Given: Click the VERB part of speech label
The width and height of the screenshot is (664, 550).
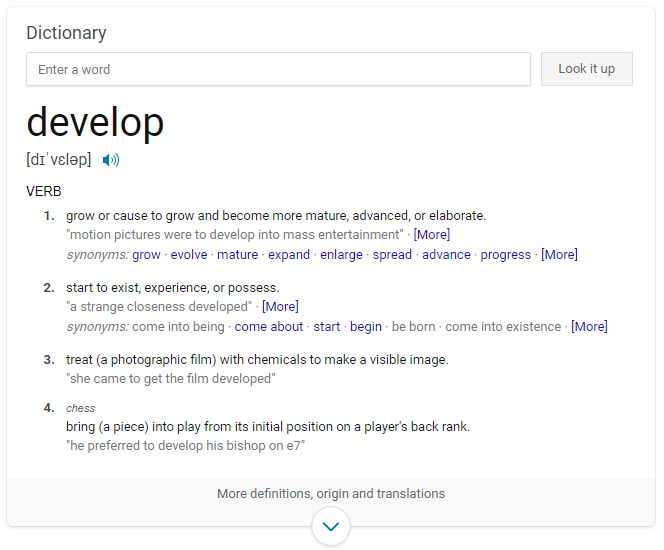Looking at the screenshot, I should pyautogui.click(x=44, y=191).
